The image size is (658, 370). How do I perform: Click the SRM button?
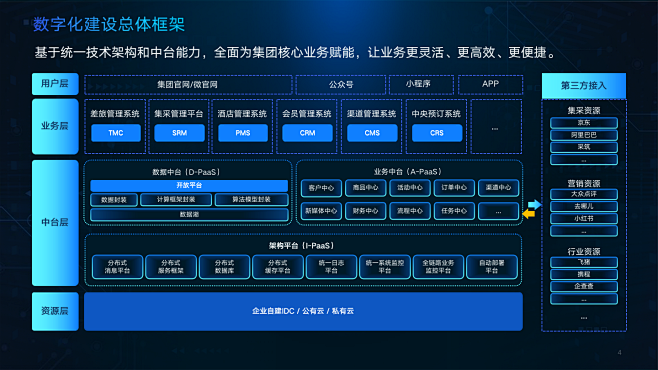pos(180,133)
